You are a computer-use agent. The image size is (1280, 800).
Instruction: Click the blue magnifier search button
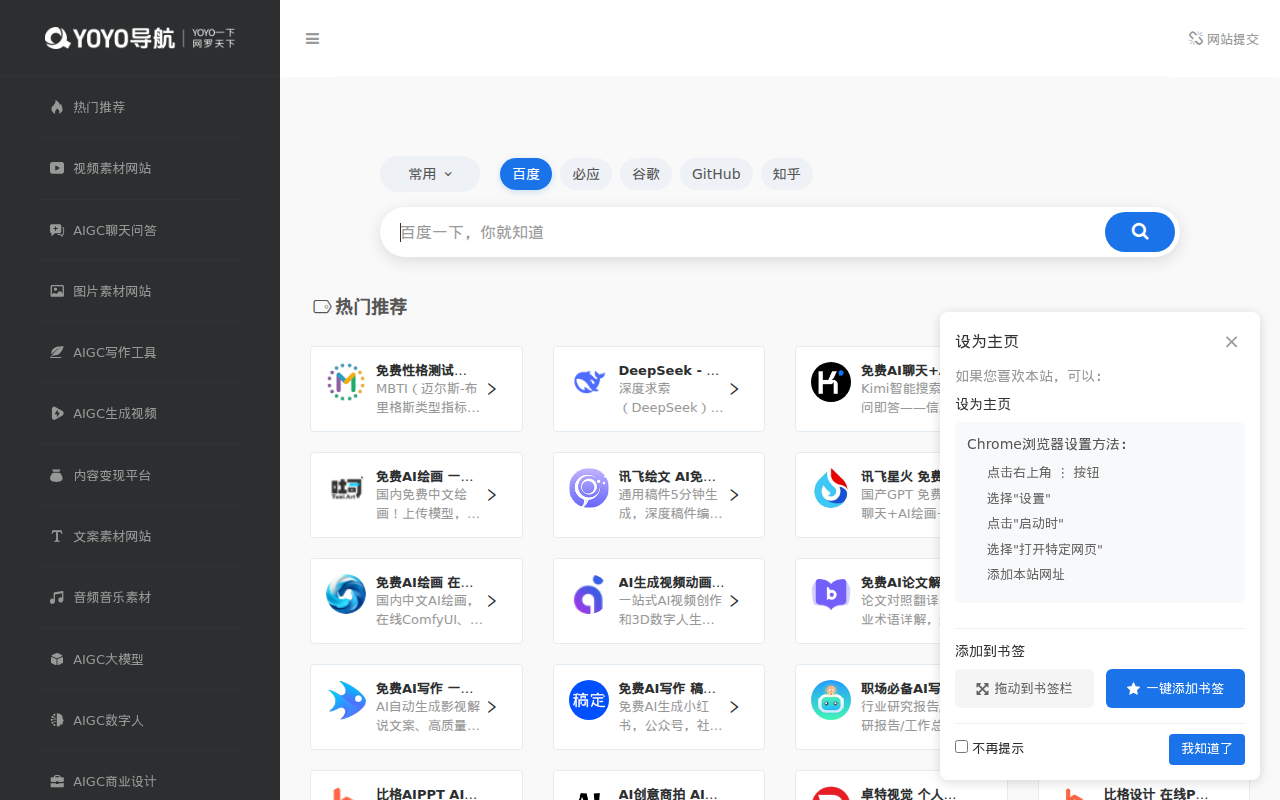[1140, 232]
